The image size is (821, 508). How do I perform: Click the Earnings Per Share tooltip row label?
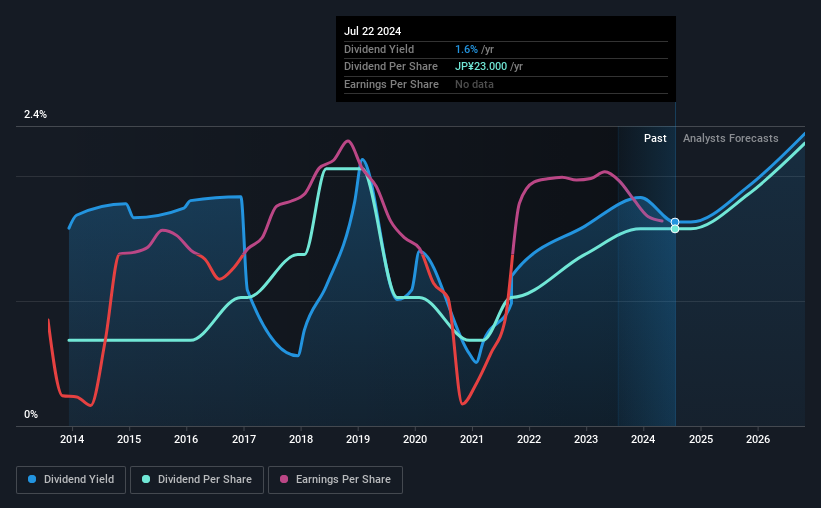[391, 84]
